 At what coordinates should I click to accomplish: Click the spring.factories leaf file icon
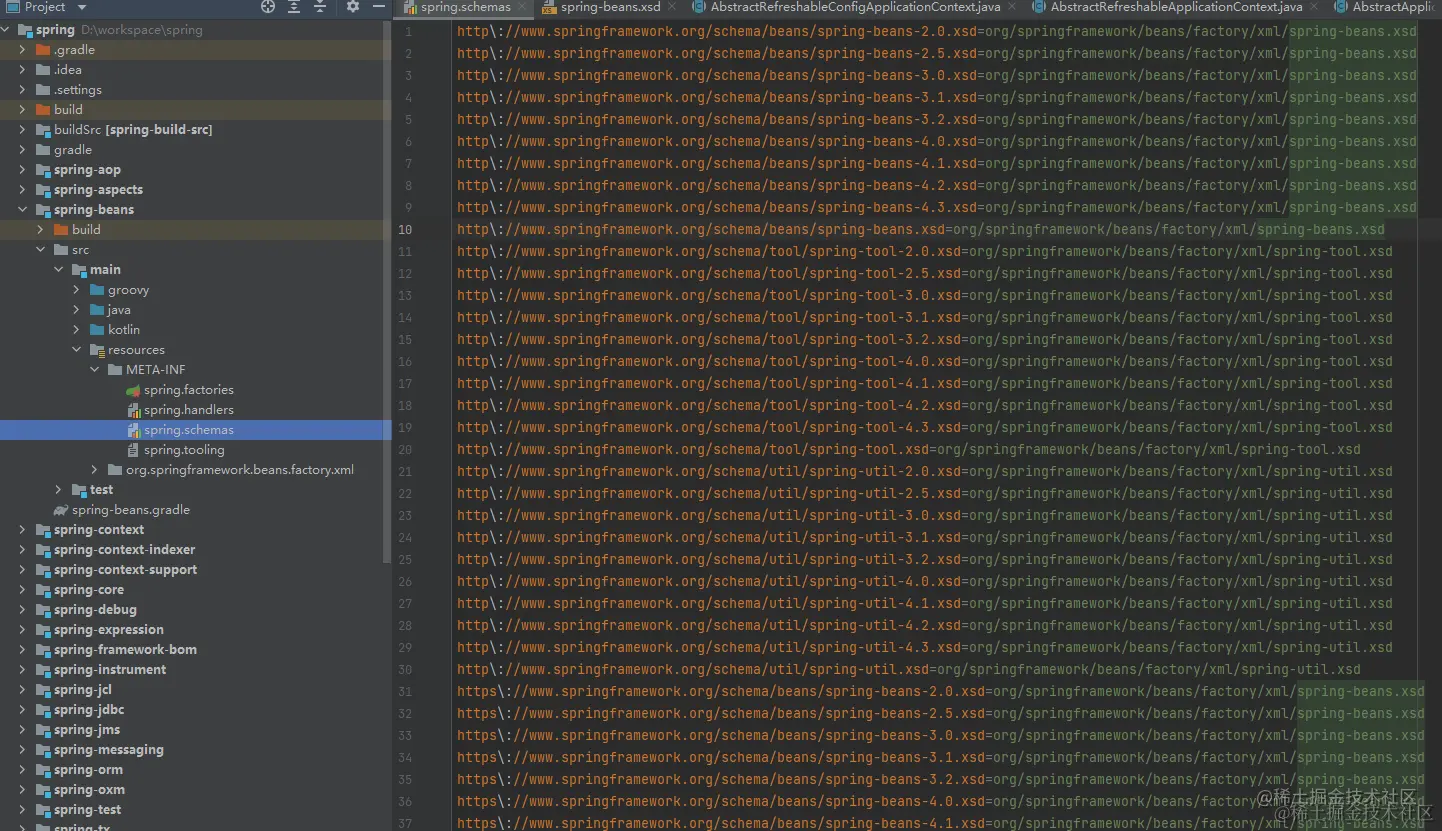(x=134, y=390)
